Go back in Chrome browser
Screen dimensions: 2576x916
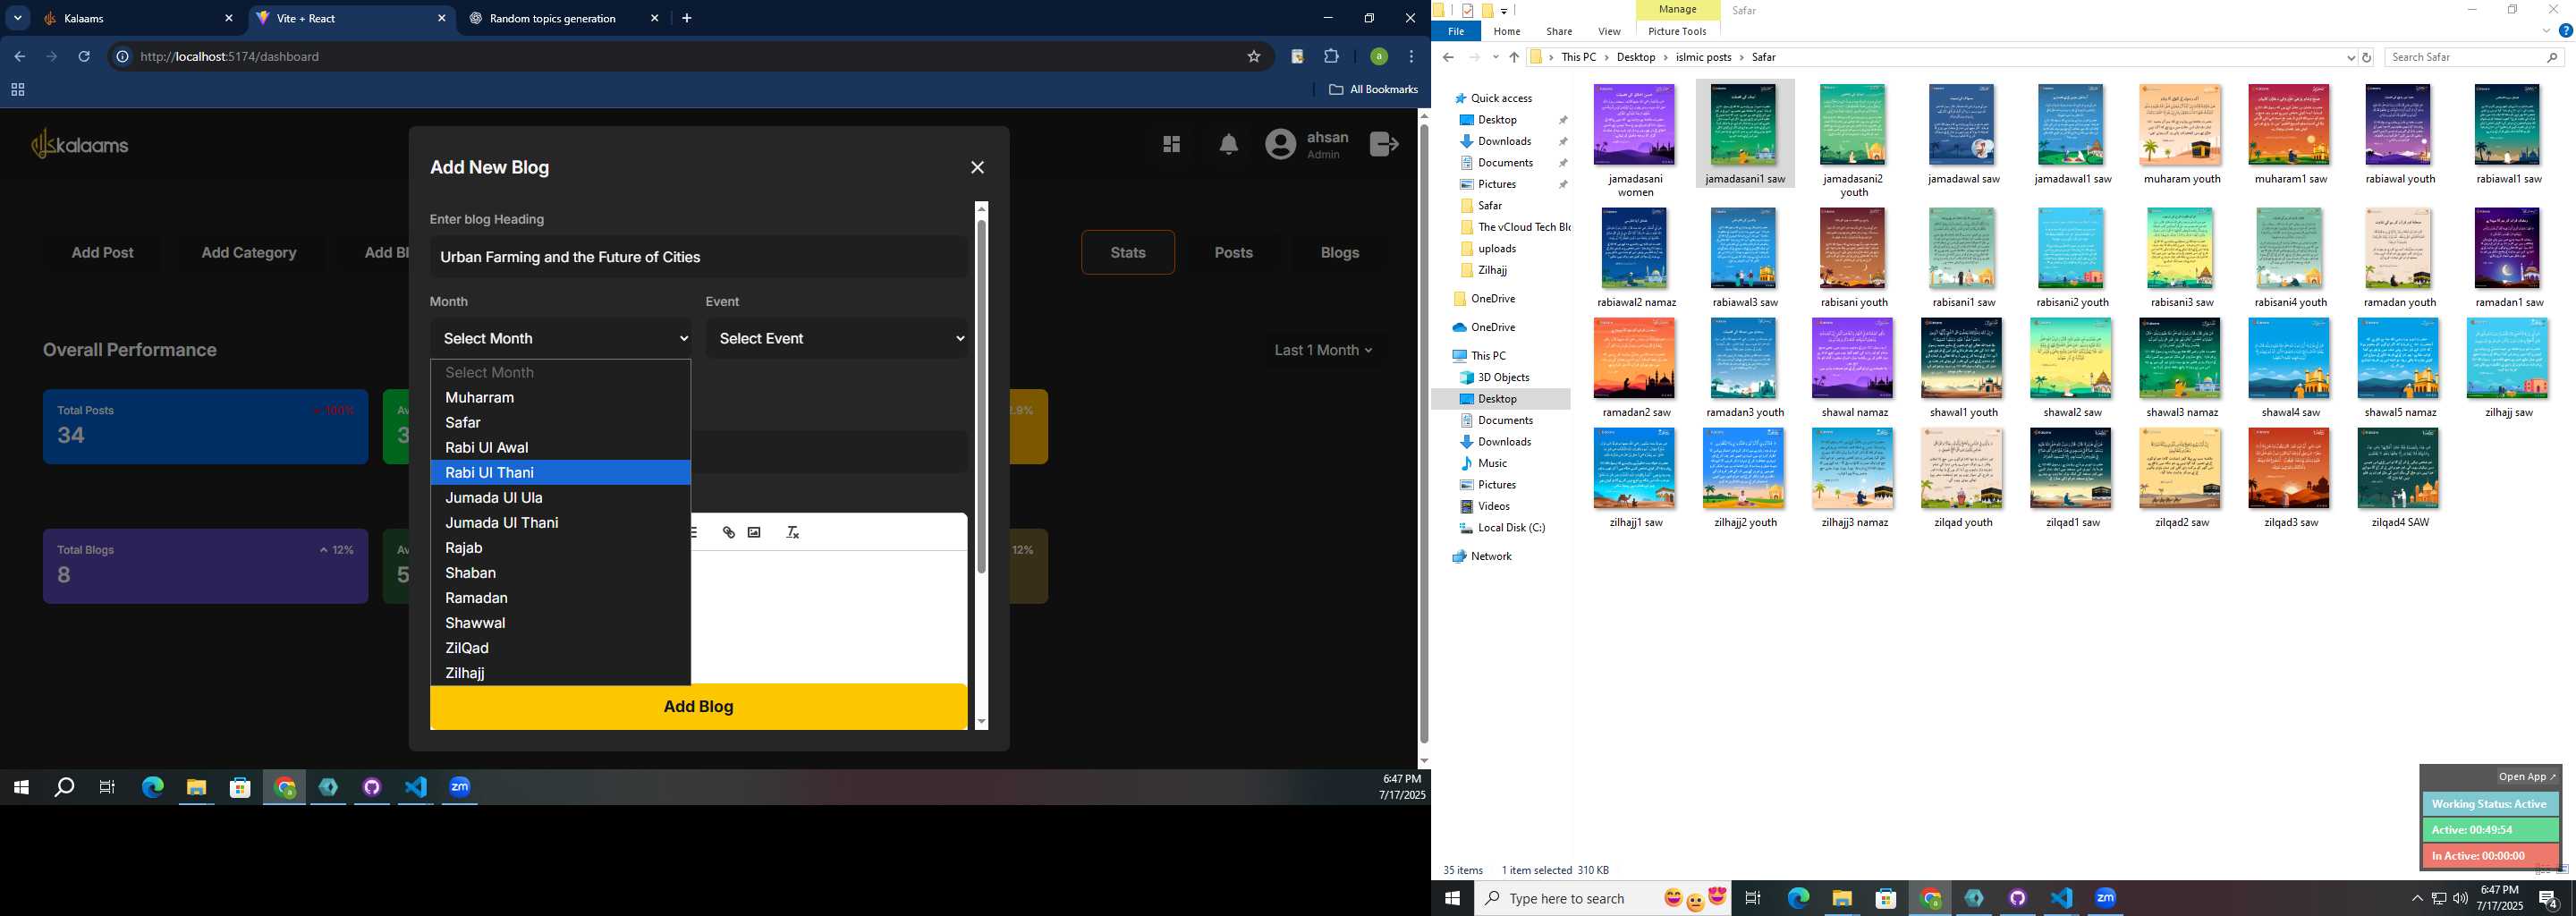(x=19, y=57)
